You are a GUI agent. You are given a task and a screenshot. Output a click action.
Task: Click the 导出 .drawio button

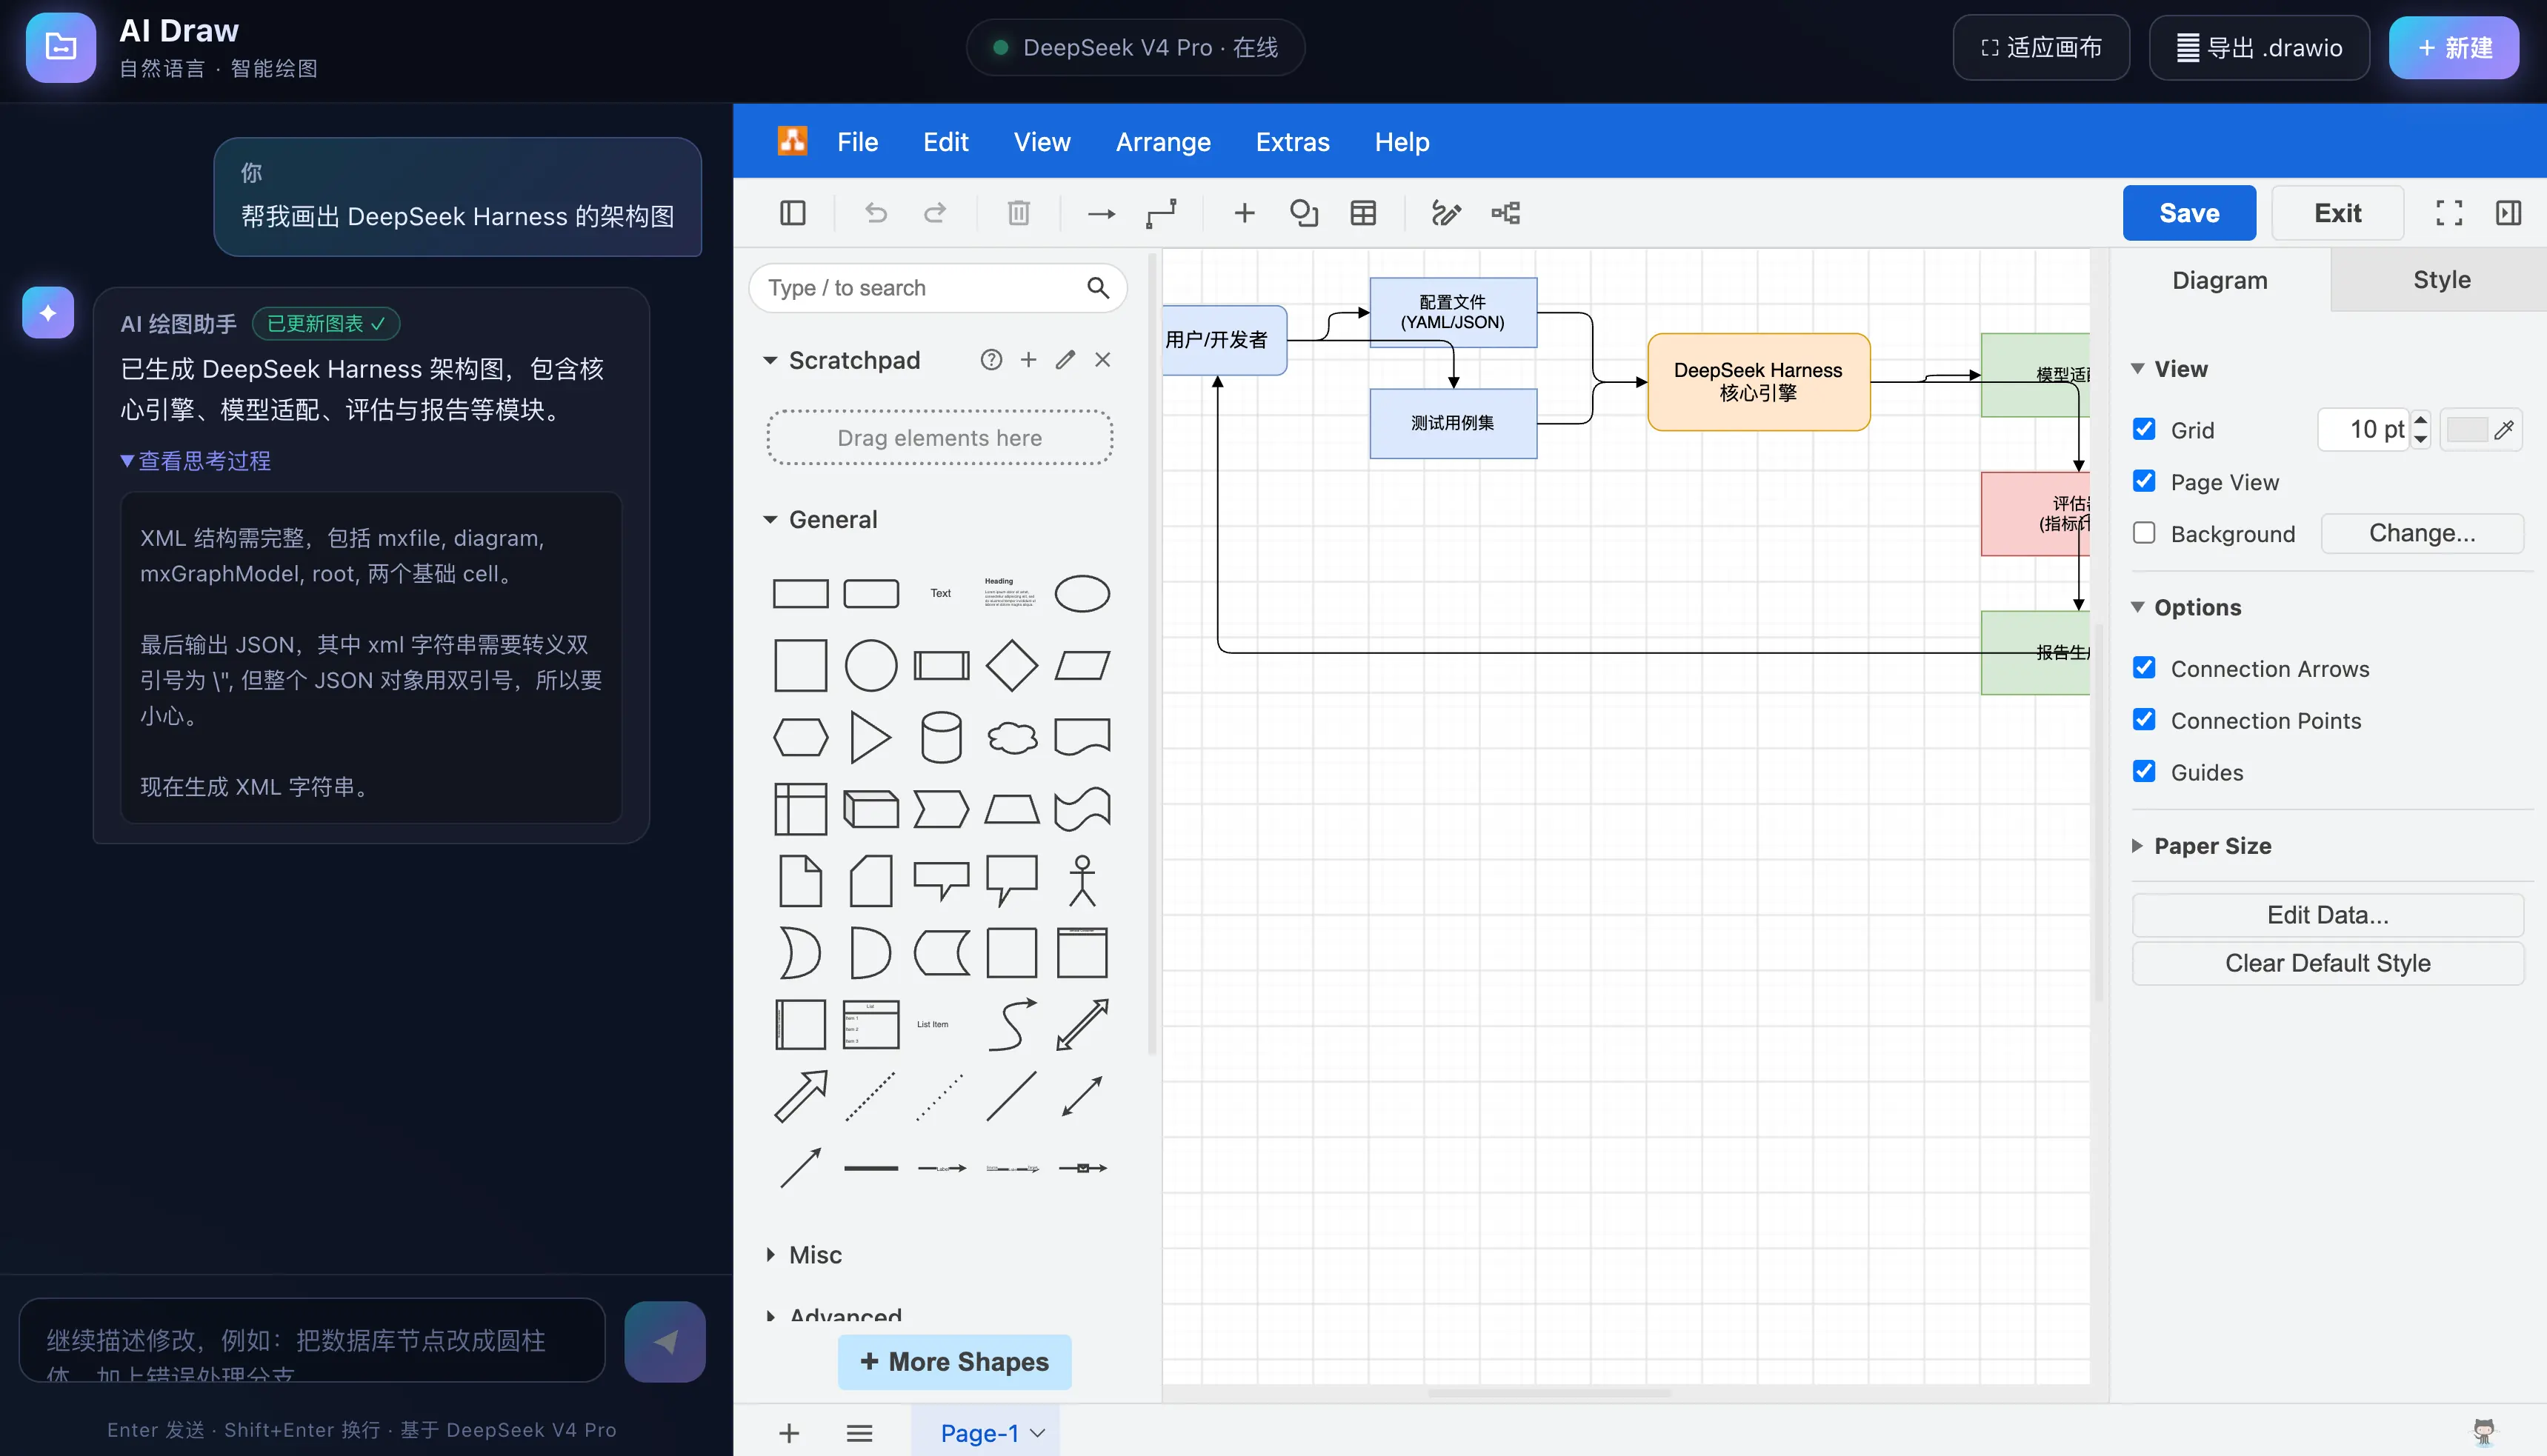(x=2259, y=47)
